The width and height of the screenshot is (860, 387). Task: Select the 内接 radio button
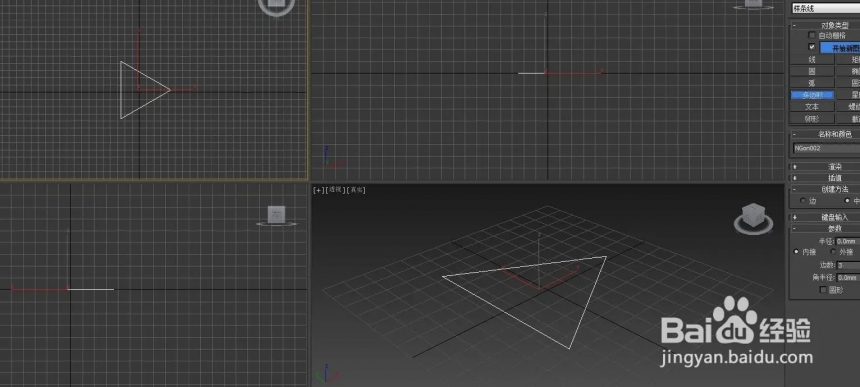click(x=797, y=252)
